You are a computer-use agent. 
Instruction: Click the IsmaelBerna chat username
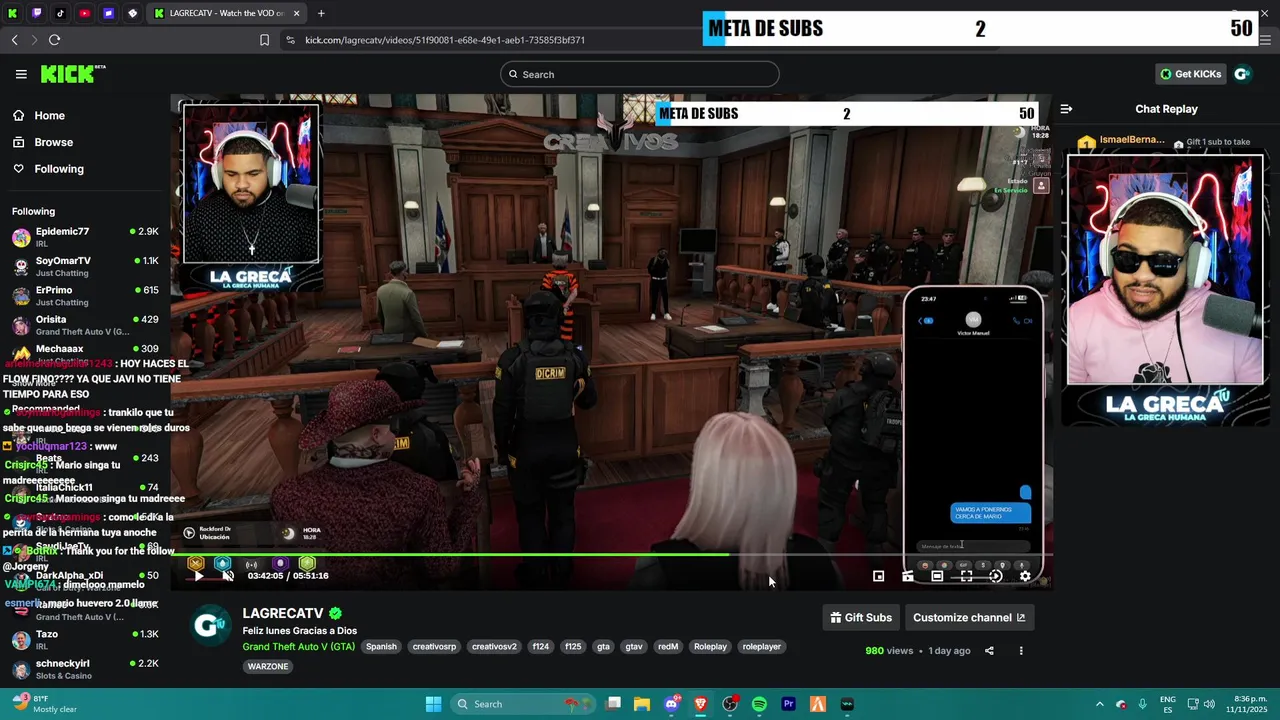(1131, 140)
